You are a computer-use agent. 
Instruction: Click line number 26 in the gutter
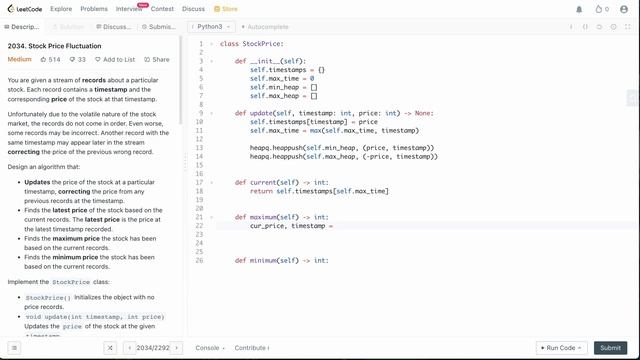tap(199, 260)
